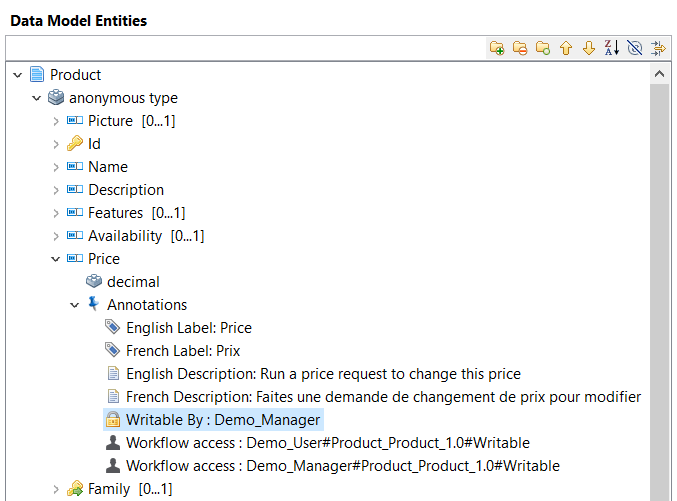677x501 pixels.
Task: Click the expand all folders toolbar icon
Action: 497,48
